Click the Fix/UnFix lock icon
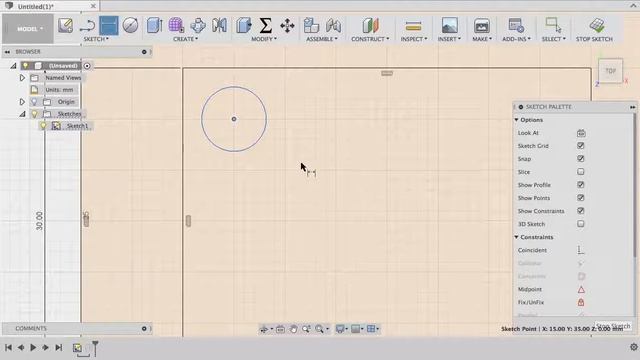This screenshot has height=360, width=640. click(x=581, y=302)
